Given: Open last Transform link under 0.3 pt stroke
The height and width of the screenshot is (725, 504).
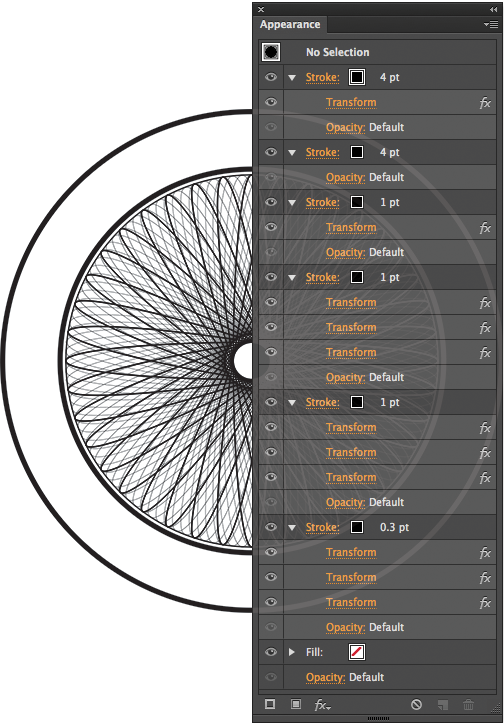Looking at the screenshot, I should click(x=351, y=602).
